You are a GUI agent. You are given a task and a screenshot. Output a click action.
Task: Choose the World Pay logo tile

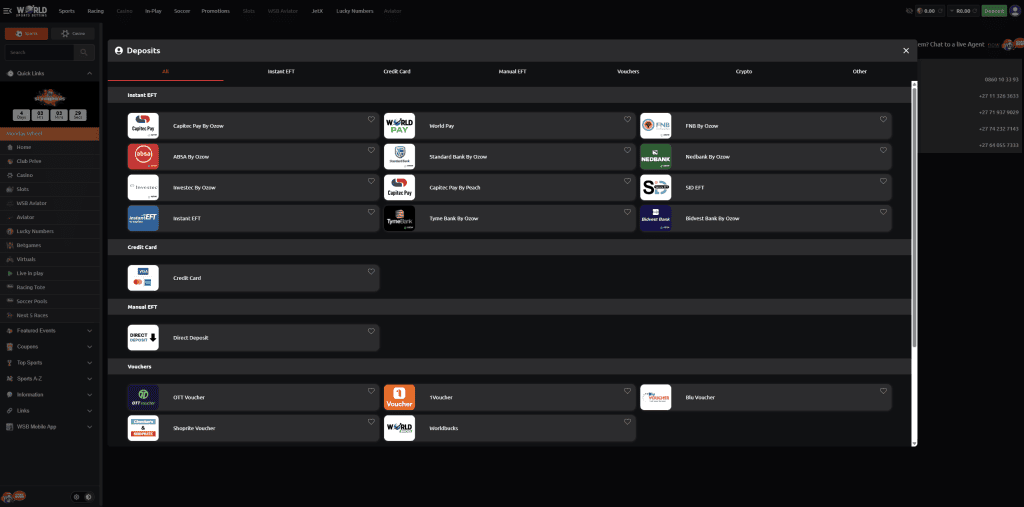coord(399,125)
